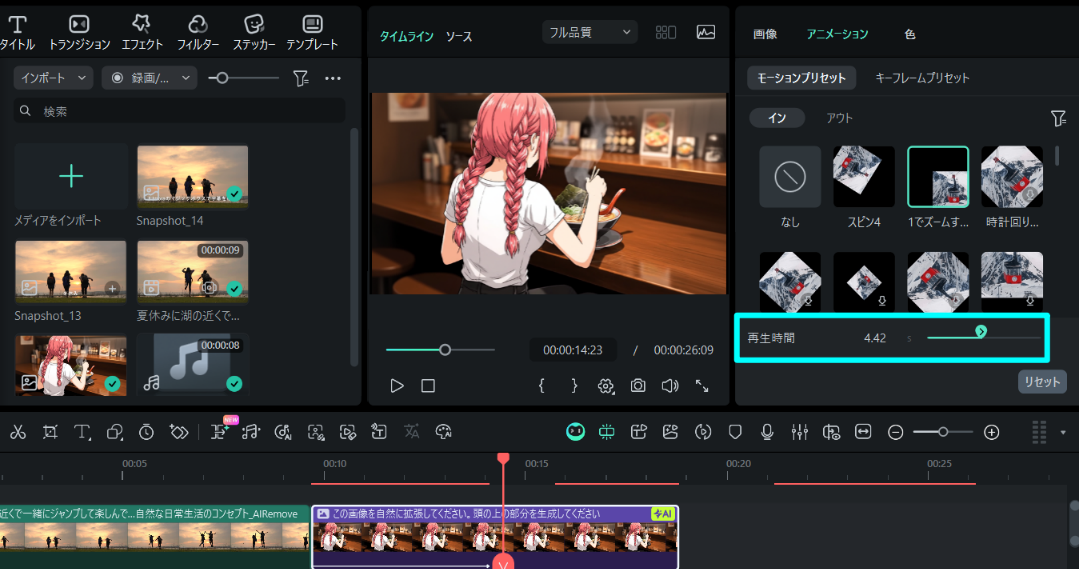Set mark-out with right brace button

click(574, 386)
